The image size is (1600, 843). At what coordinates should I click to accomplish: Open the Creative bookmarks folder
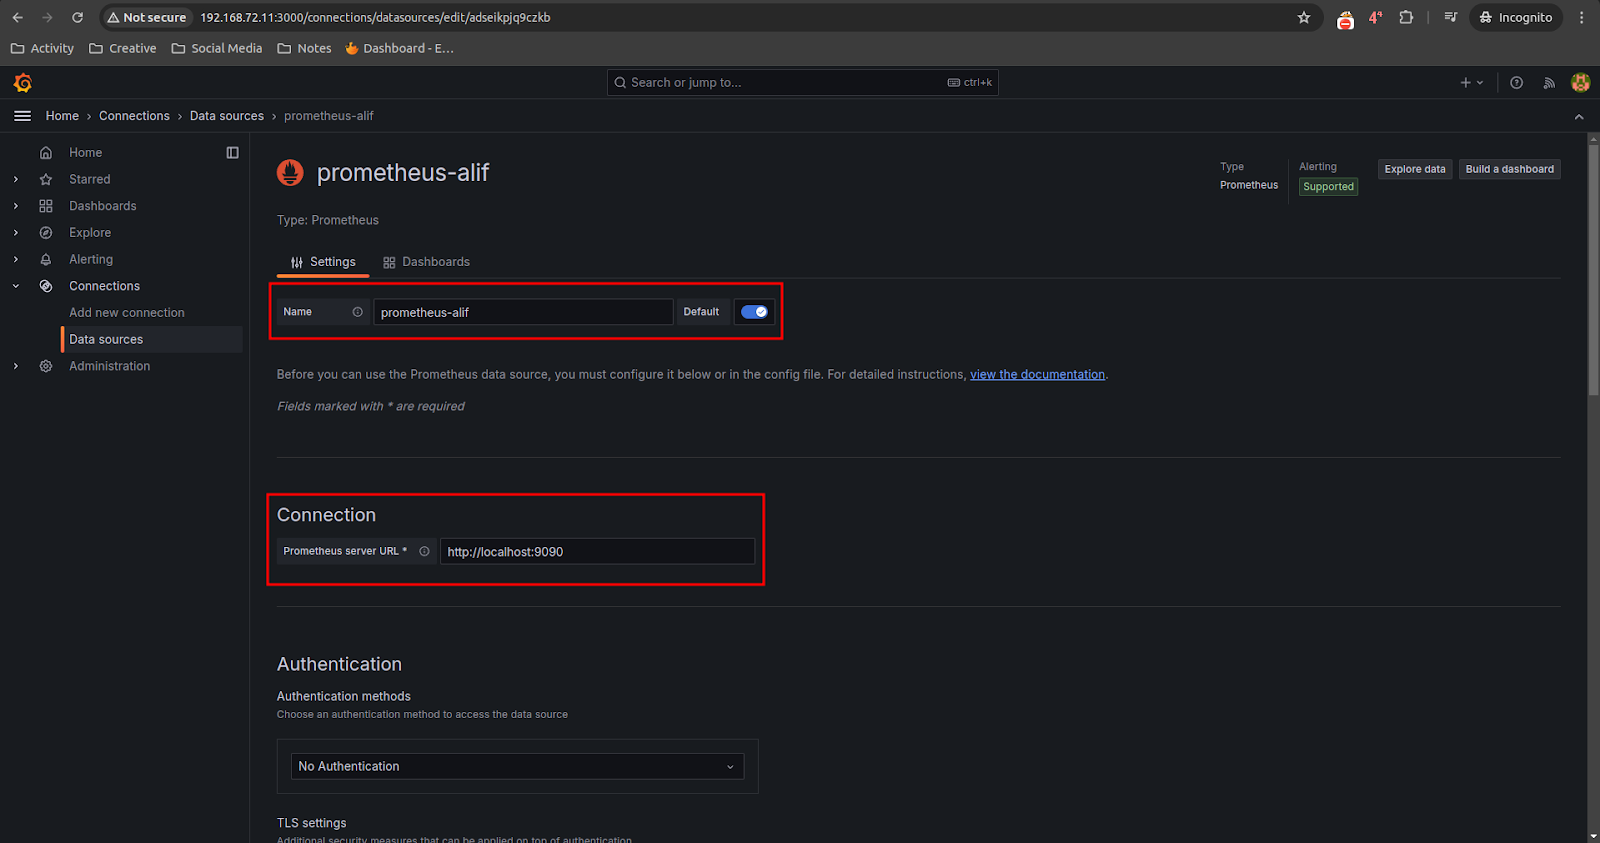point(122,48)
